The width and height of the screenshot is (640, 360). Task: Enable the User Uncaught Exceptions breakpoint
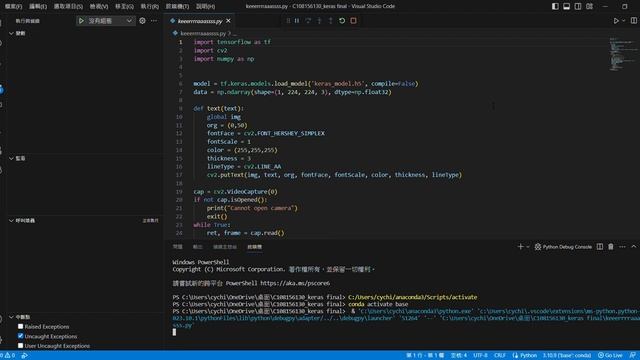coord(20,346)
